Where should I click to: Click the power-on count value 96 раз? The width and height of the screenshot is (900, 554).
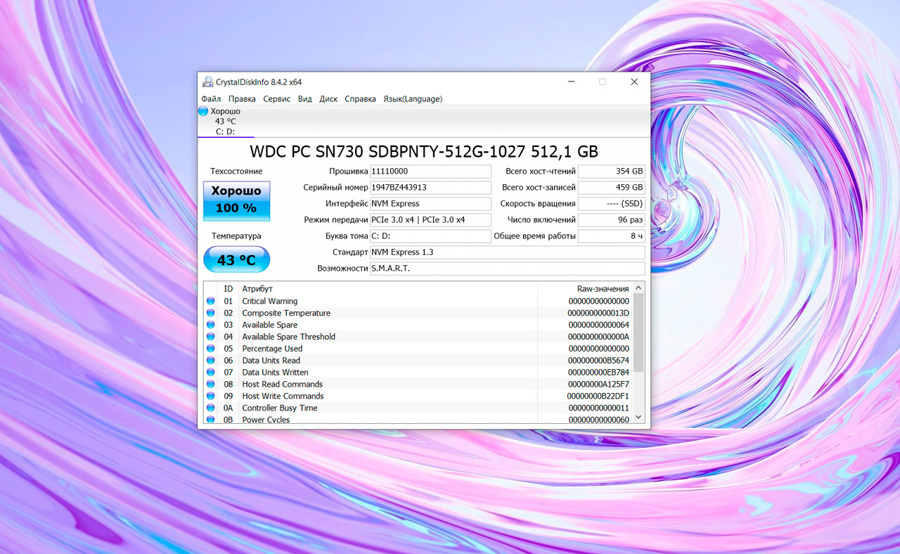coord(611,219)
